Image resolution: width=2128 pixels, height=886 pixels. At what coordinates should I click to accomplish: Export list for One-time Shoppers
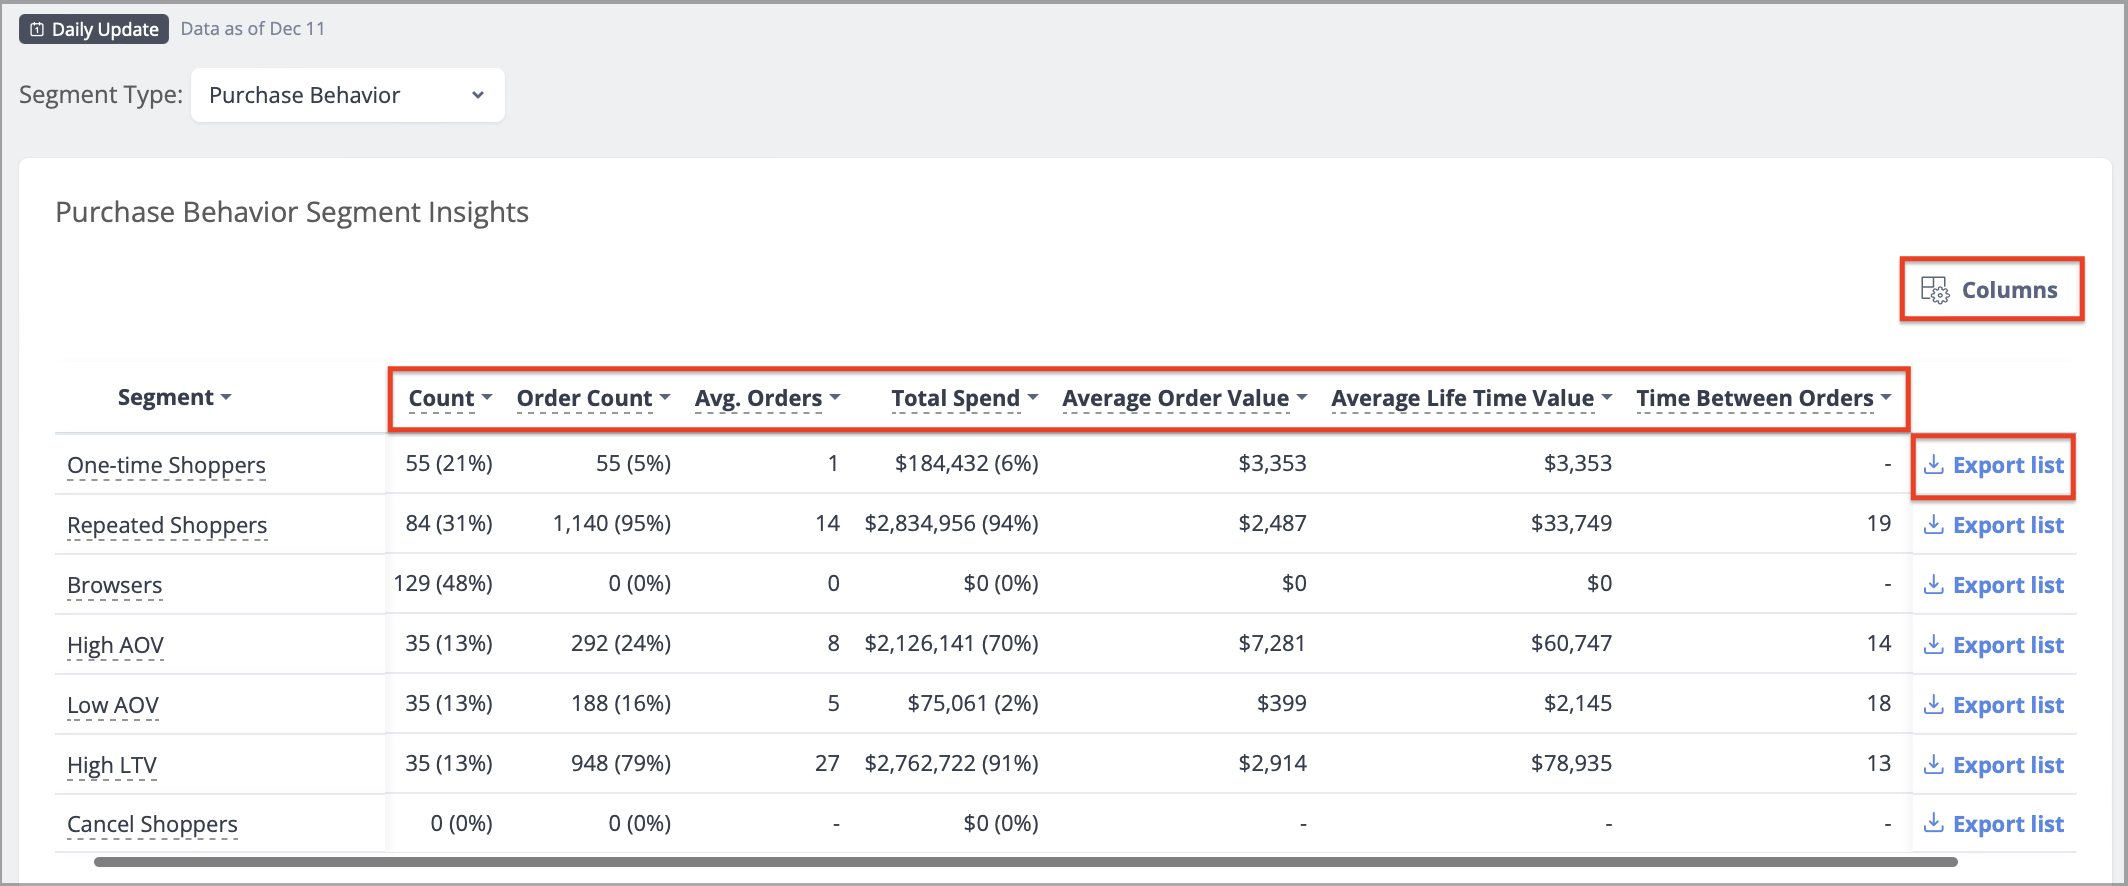point(1993,465)
